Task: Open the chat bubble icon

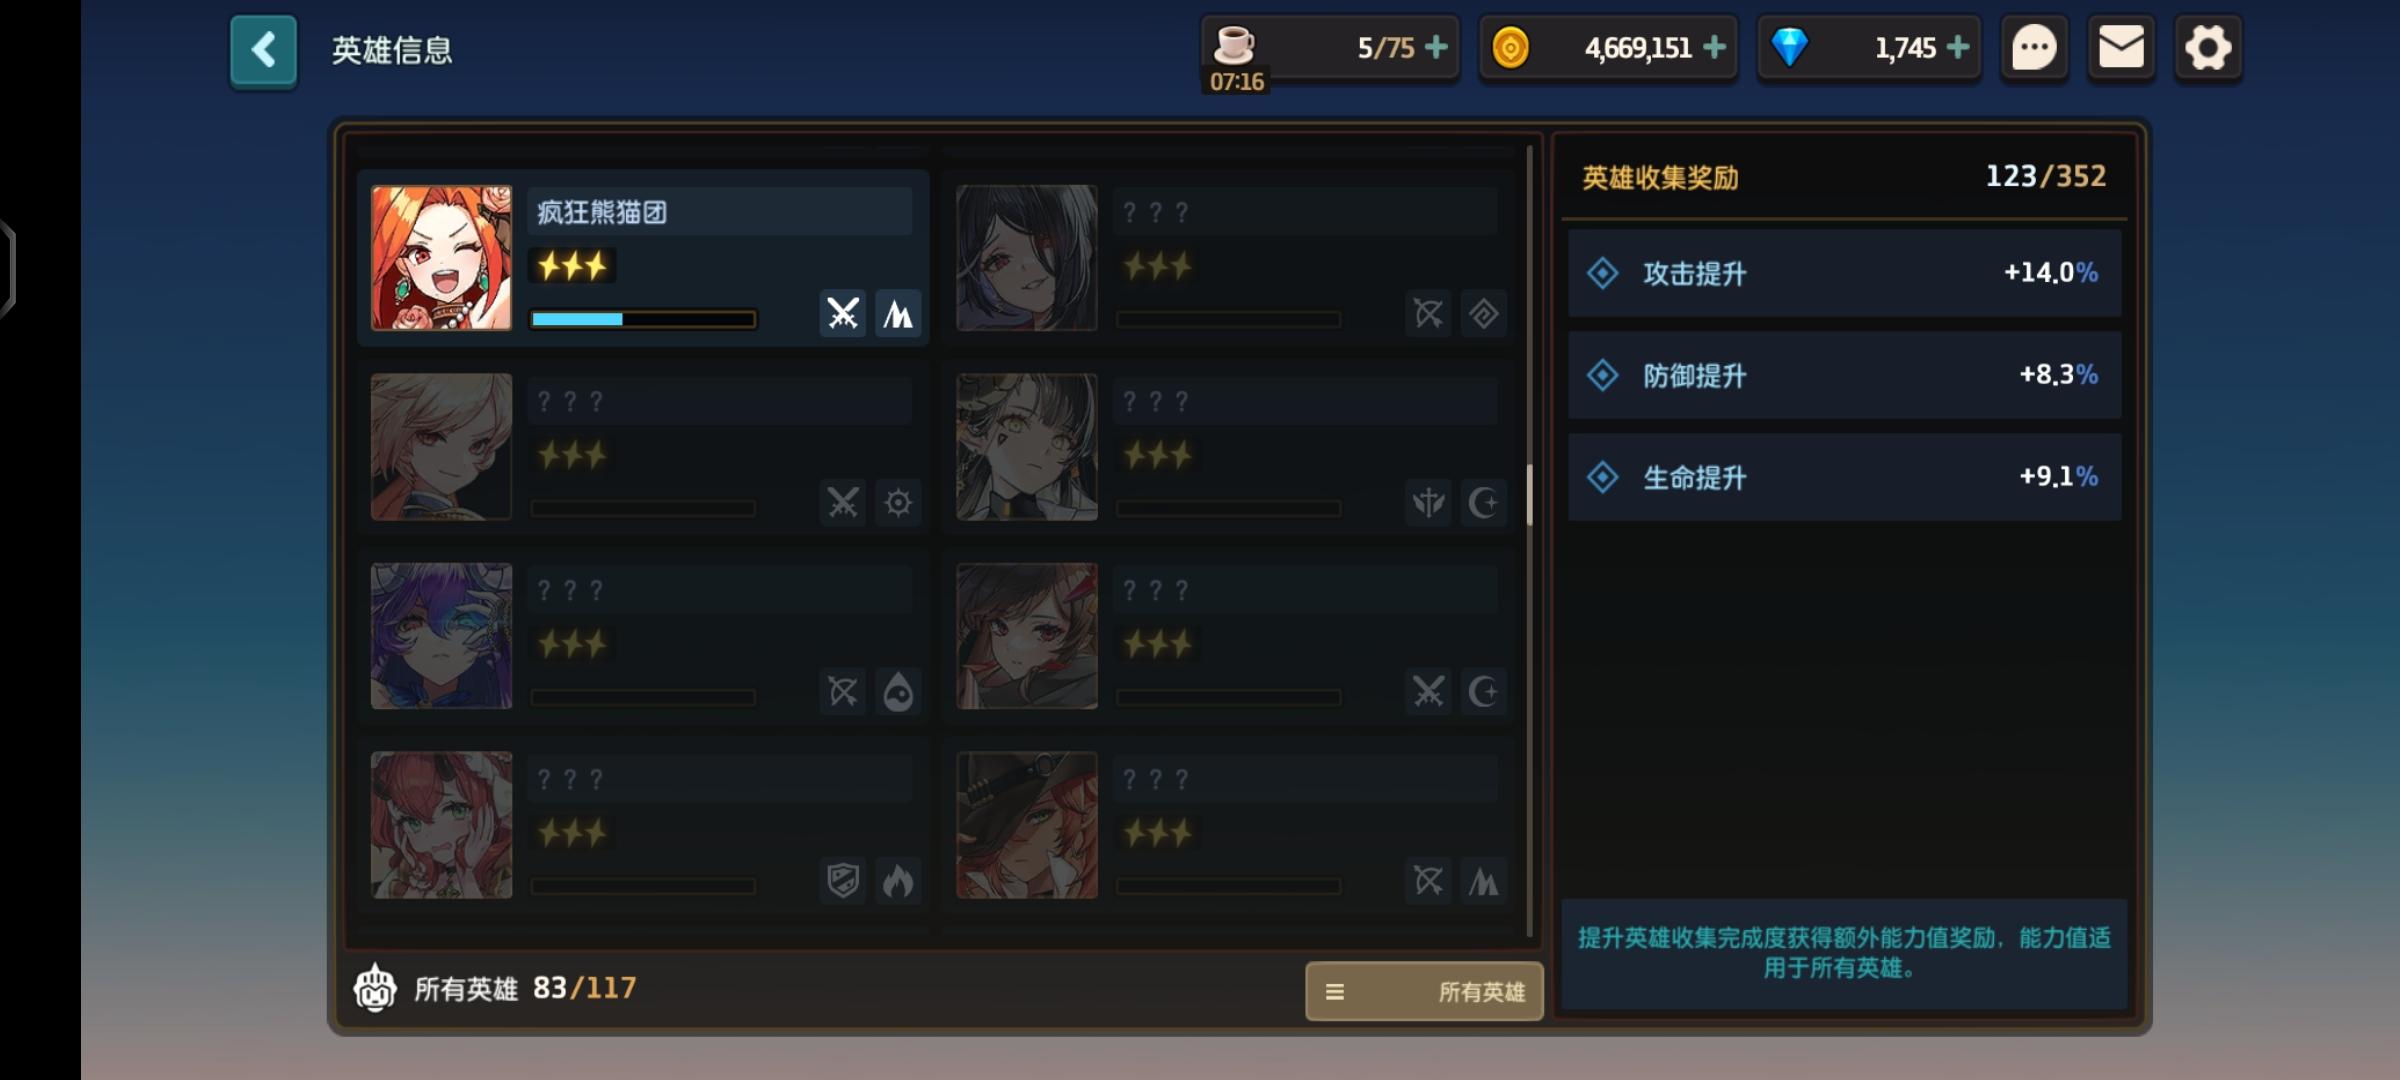Action: [2034, 48]
